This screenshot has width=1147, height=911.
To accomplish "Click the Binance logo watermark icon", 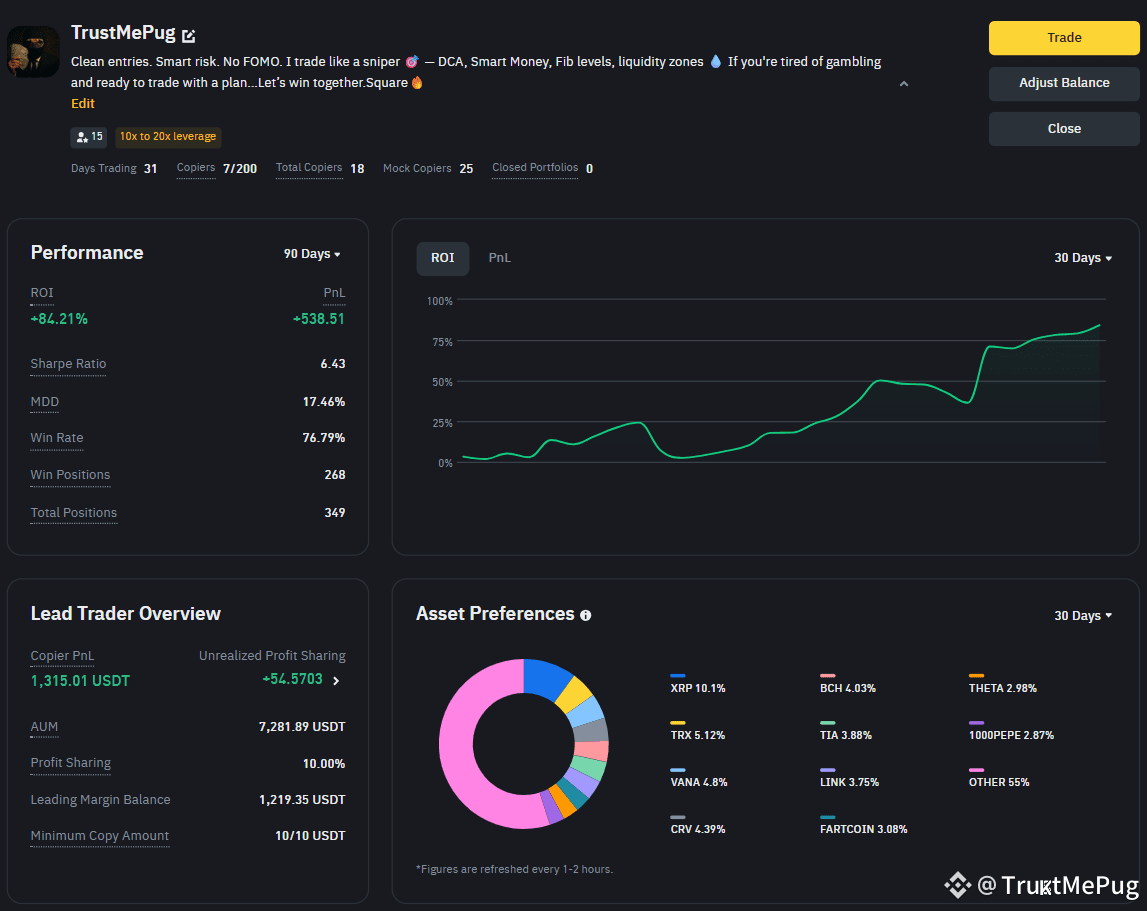I will tap(957, 885).
